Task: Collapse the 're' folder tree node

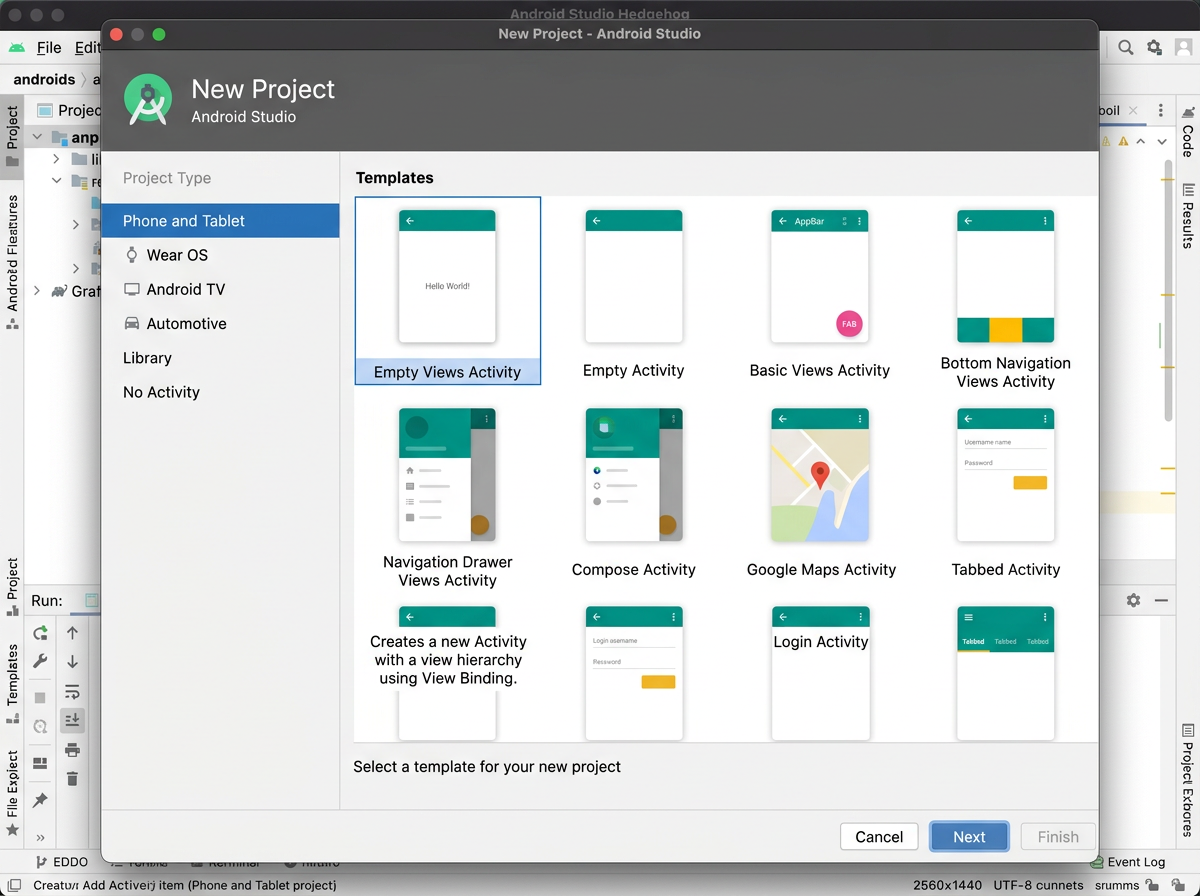Action: pyautogui.click(x=57, y=181)
